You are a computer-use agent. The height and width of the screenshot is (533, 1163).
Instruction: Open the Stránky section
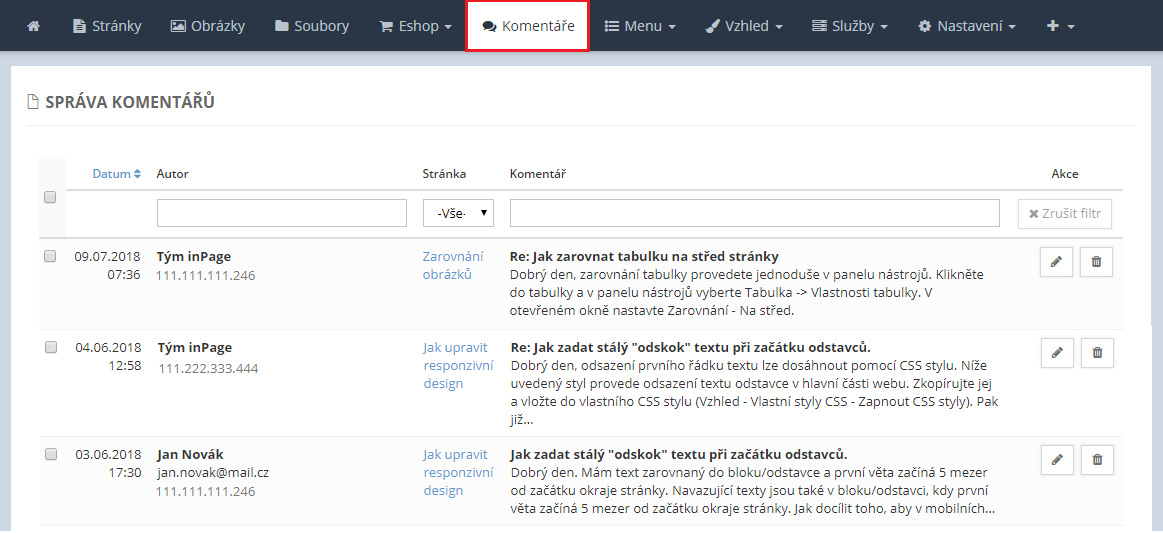click(107, 26)
